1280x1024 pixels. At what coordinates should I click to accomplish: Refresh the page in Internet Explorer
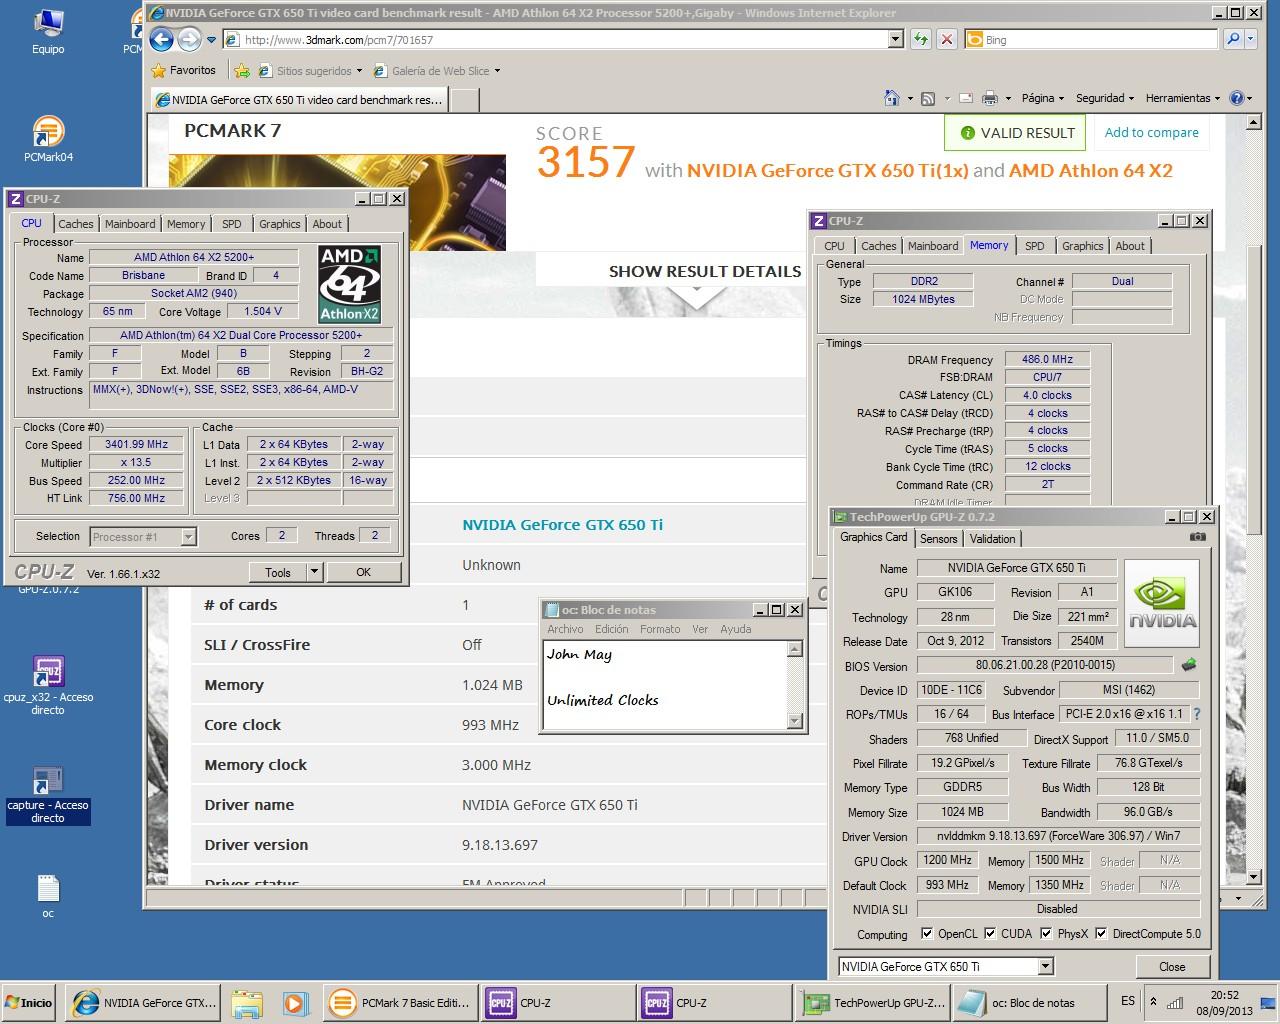click(921, 39)
